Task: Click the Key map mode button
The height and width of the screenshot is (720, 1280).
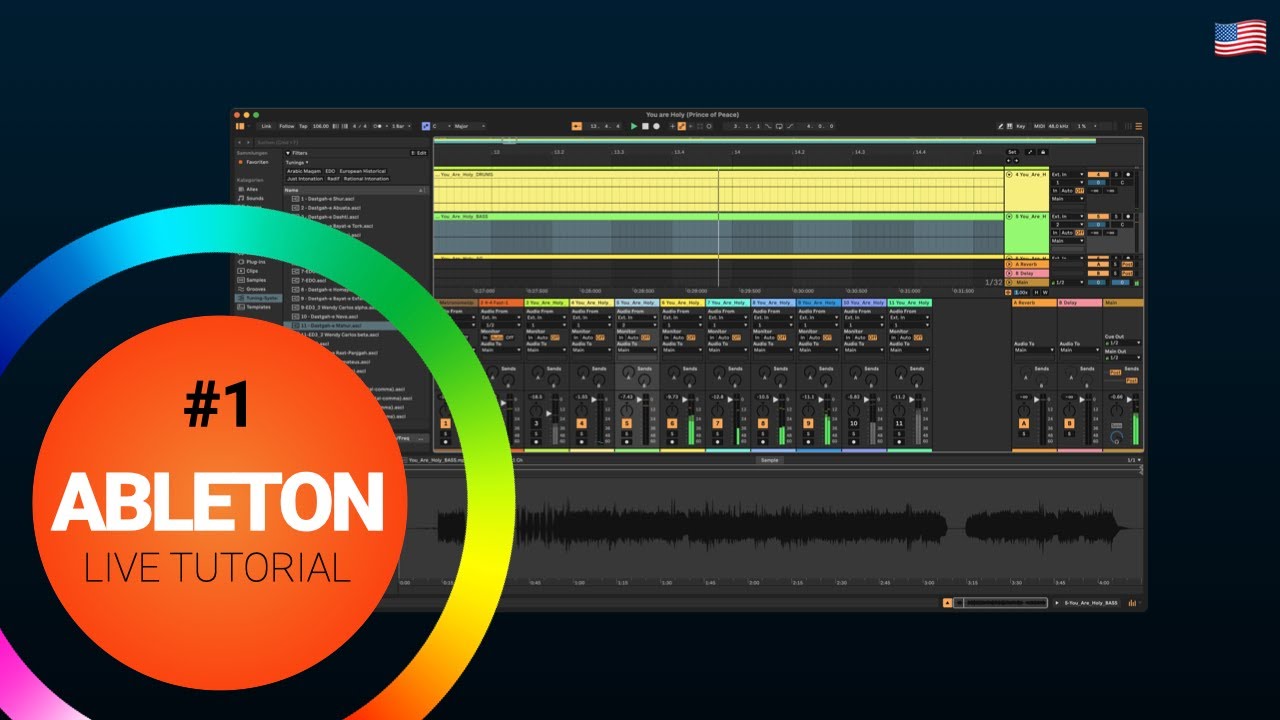Action: 1021,126
